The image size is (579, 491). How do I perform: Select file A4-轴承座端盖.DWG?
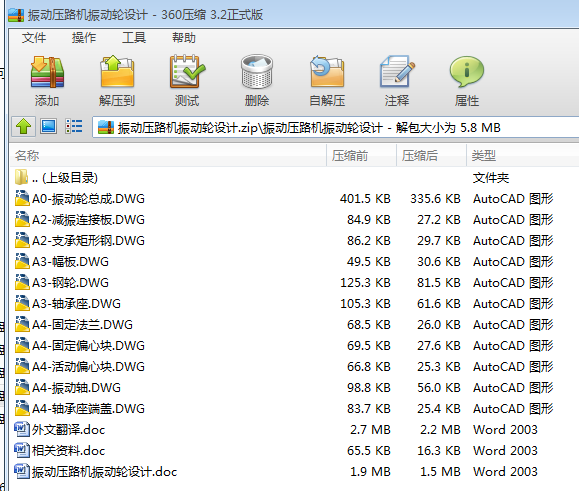click(88, 409)
